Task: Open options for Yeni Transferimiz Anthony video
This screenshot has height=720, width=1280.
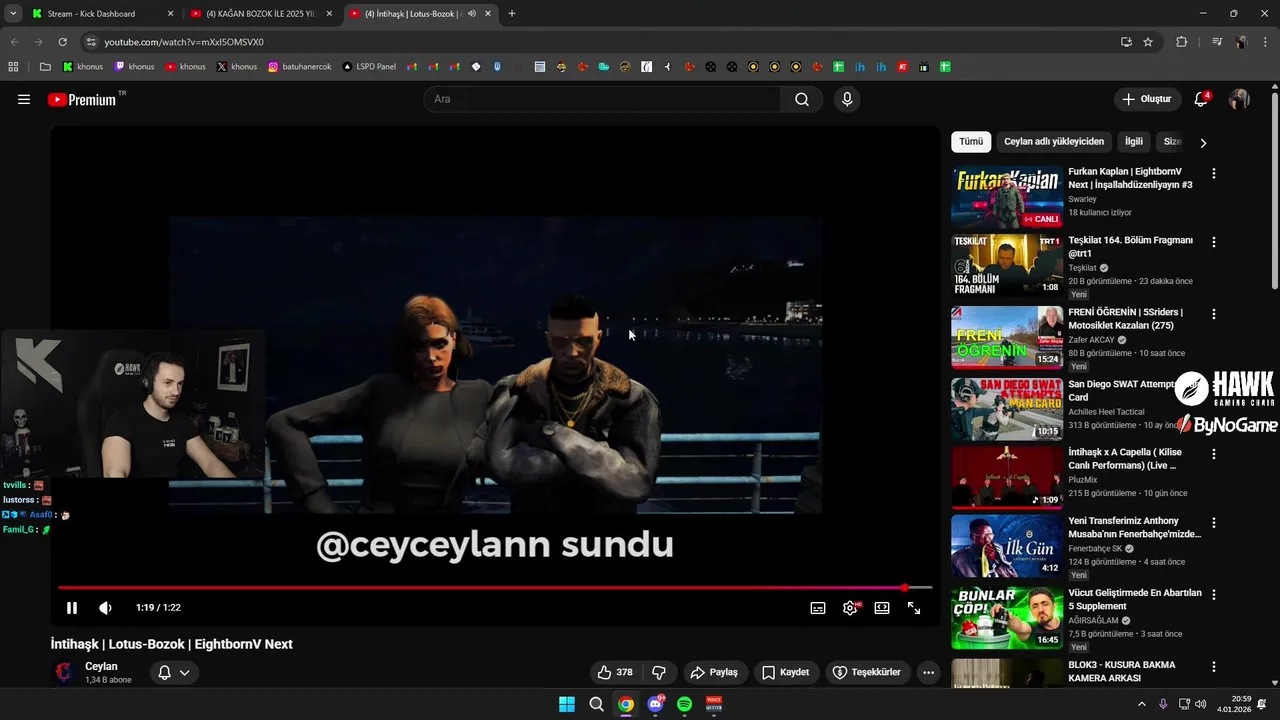Action: click(x=1214, y=523)
